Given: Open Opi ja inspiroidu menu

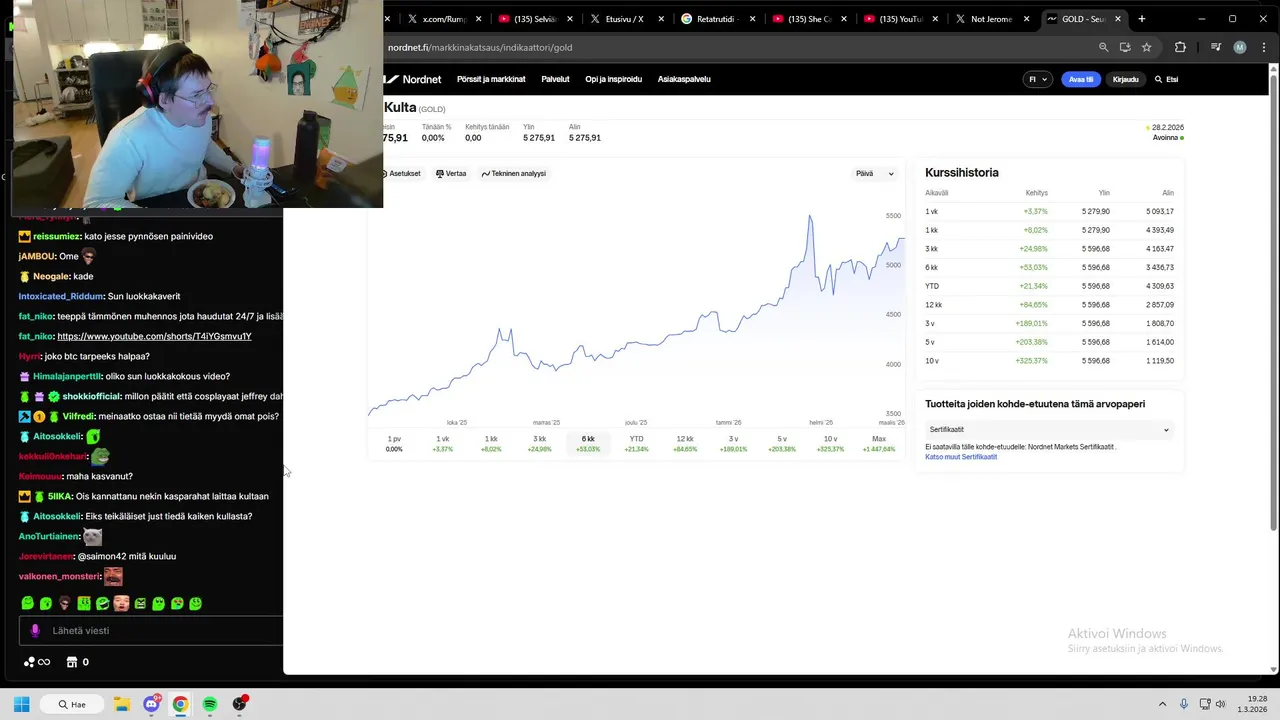Looking at the screenshot, I should tap(613, 79).
